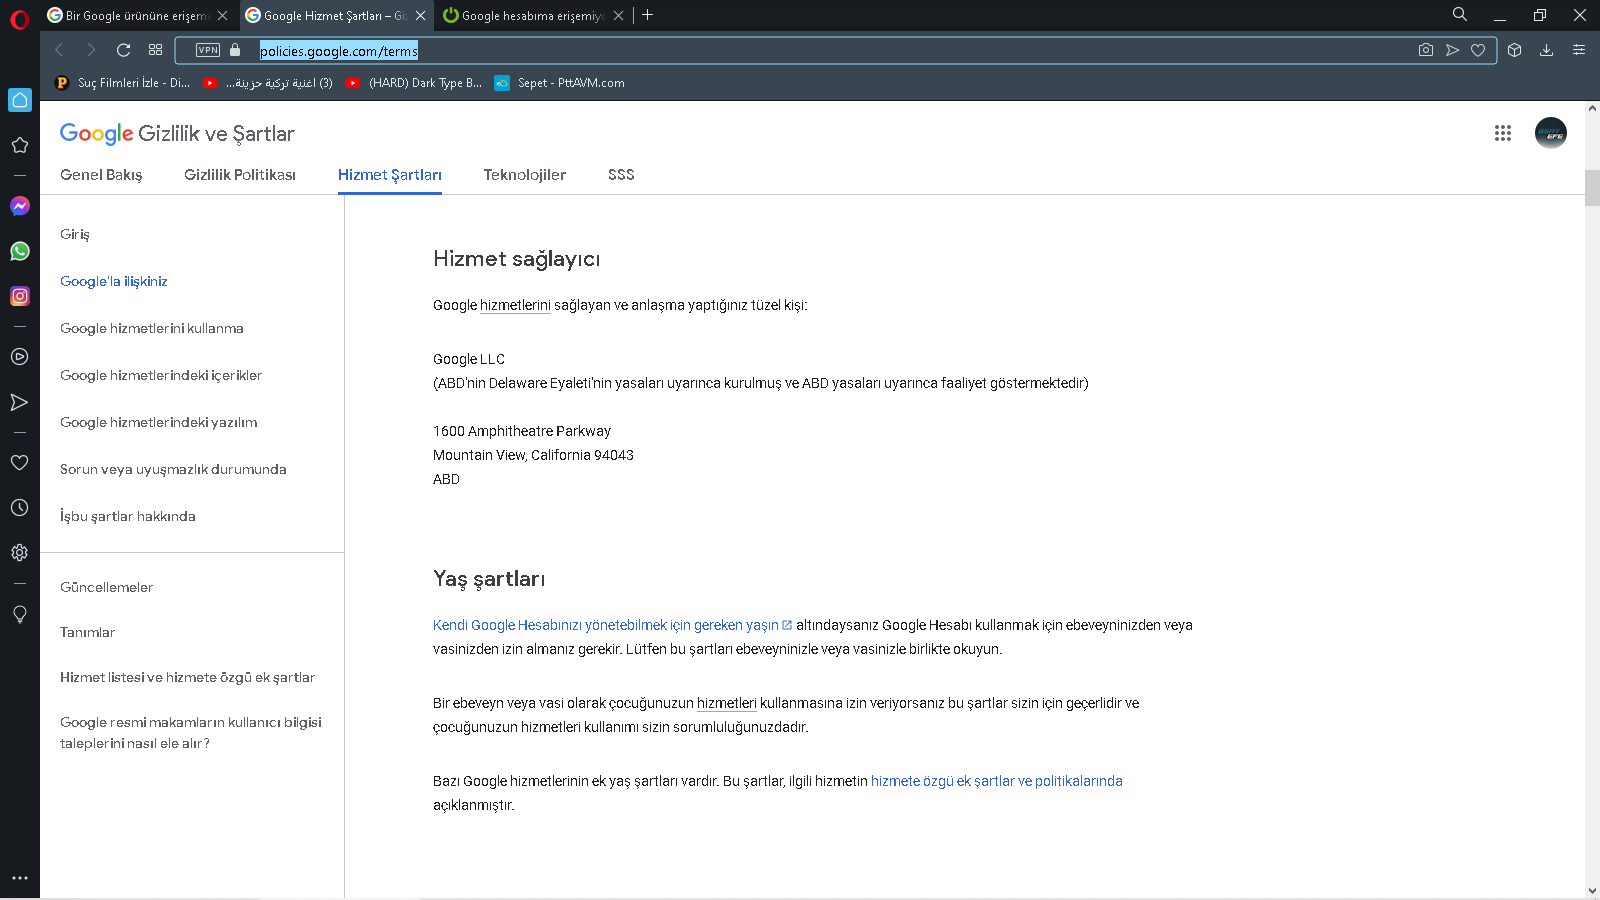
Task: Open the easy setup menu icon
Action: 1579,50
